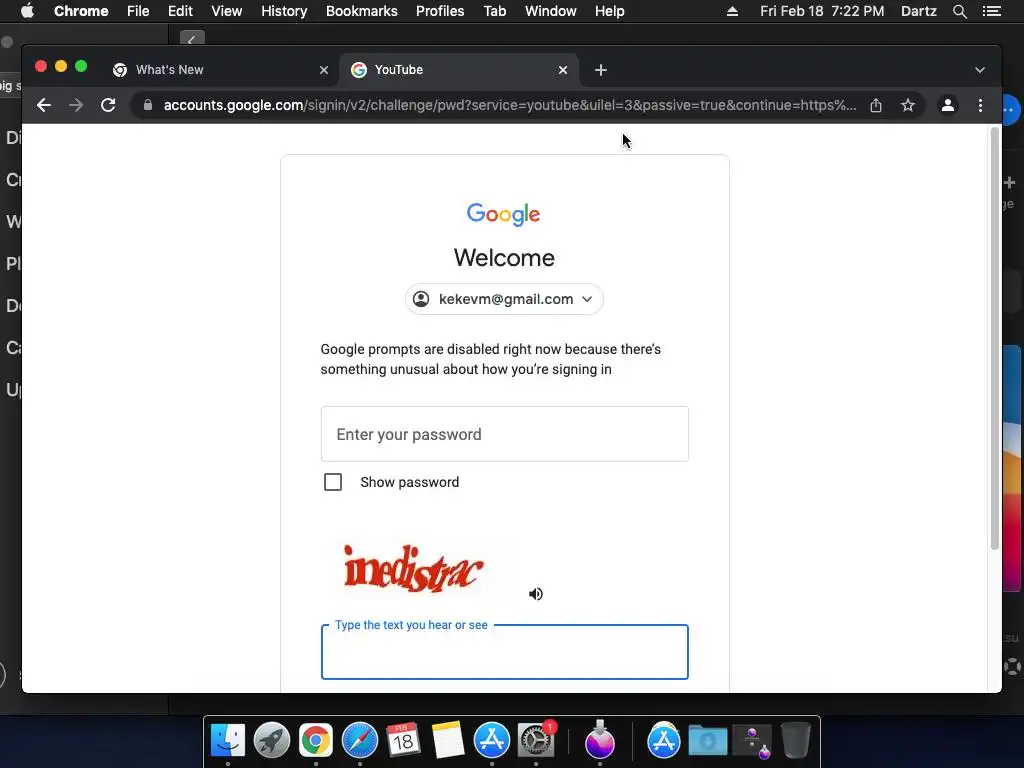Click the Dartz user name in menu bar

918,11
